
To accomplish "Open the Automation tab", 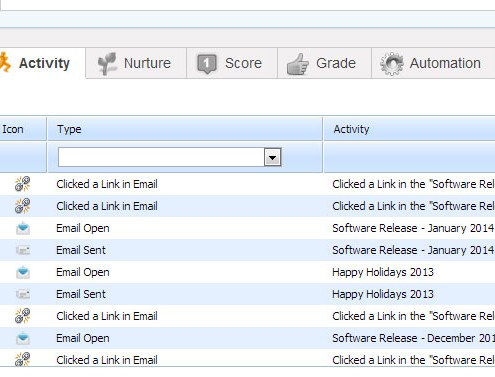I will pyautogui.click(x=433, y=63).
